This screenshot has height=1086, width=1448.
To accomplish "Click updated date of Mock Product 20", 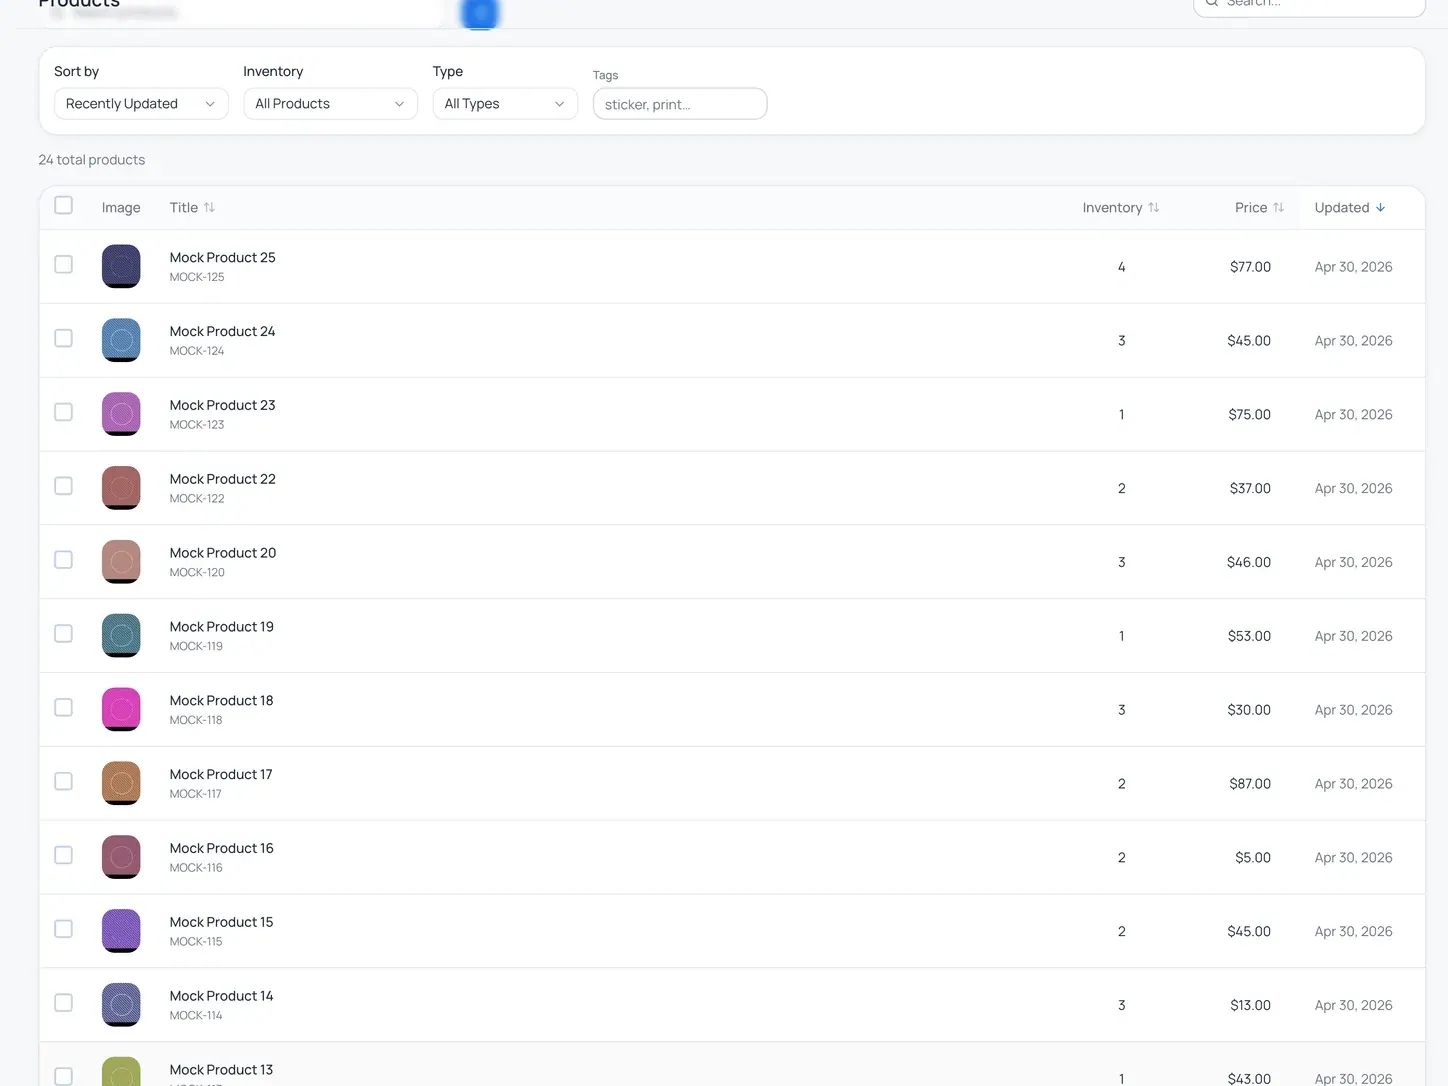I will tap(1353, 562).
